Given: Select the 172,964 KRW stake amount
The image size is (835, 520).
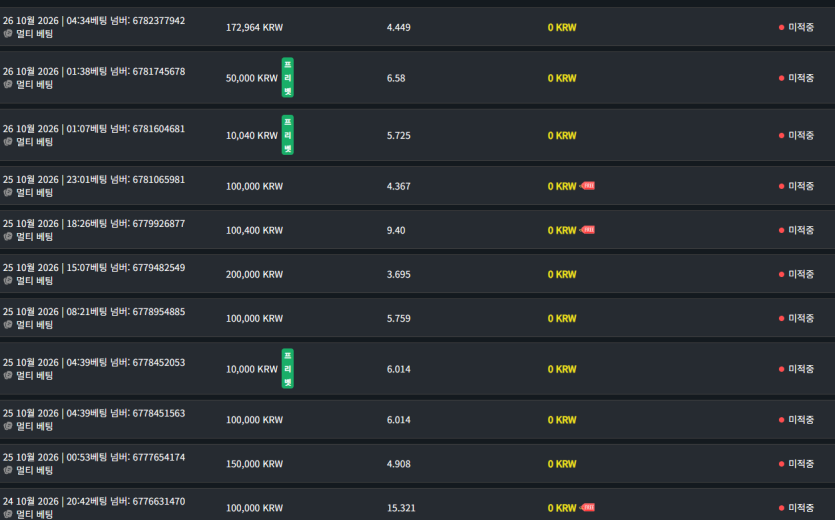Looking at the screenshot, I should (x=255, y=27).
